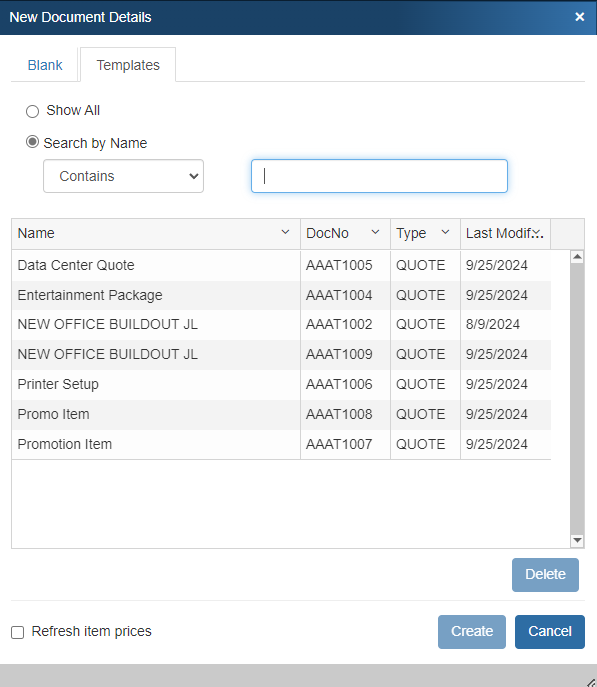Screen dimensions: 597x687
Task: Click the Delete button
Action: click(545, 575)
